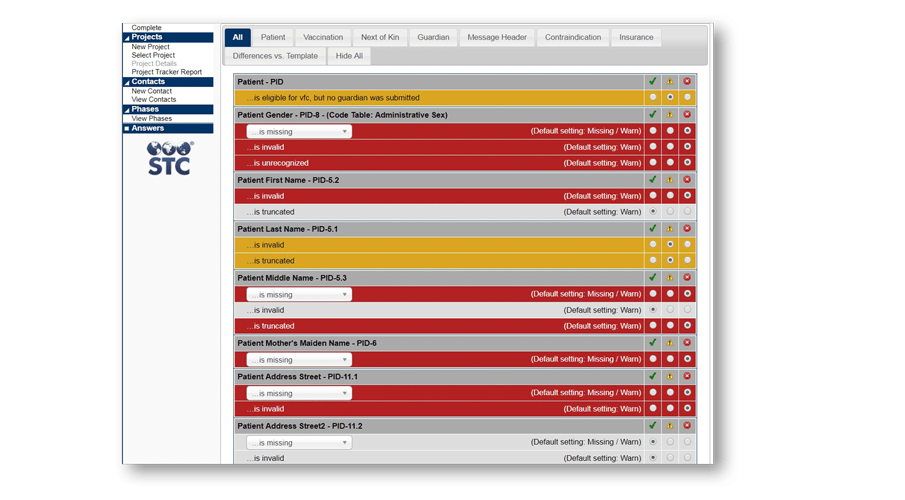Click green checkmark in Patient Gender header
Screen dimensions: 905x500
click(x=653, y=114)
